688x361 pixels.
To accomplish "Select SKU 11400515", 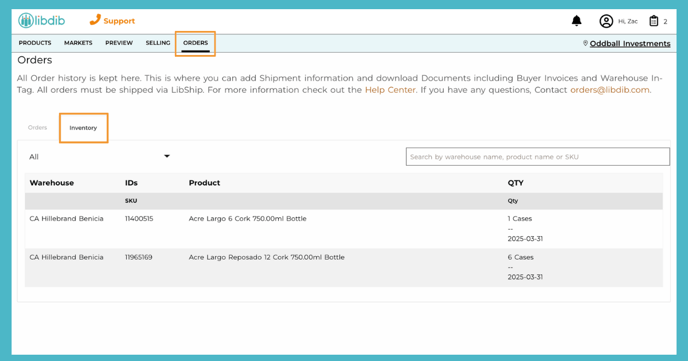I will click(139, 218).
